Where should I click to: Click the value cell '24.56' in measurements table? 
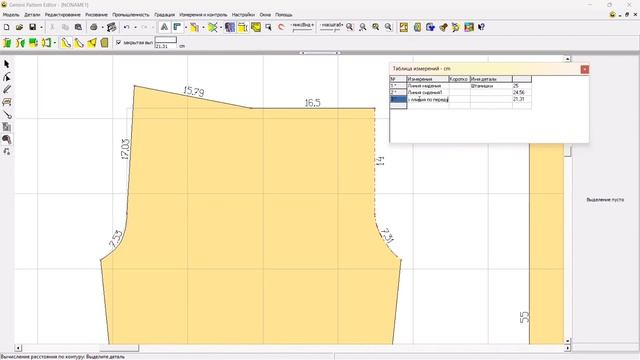(522, 93)
